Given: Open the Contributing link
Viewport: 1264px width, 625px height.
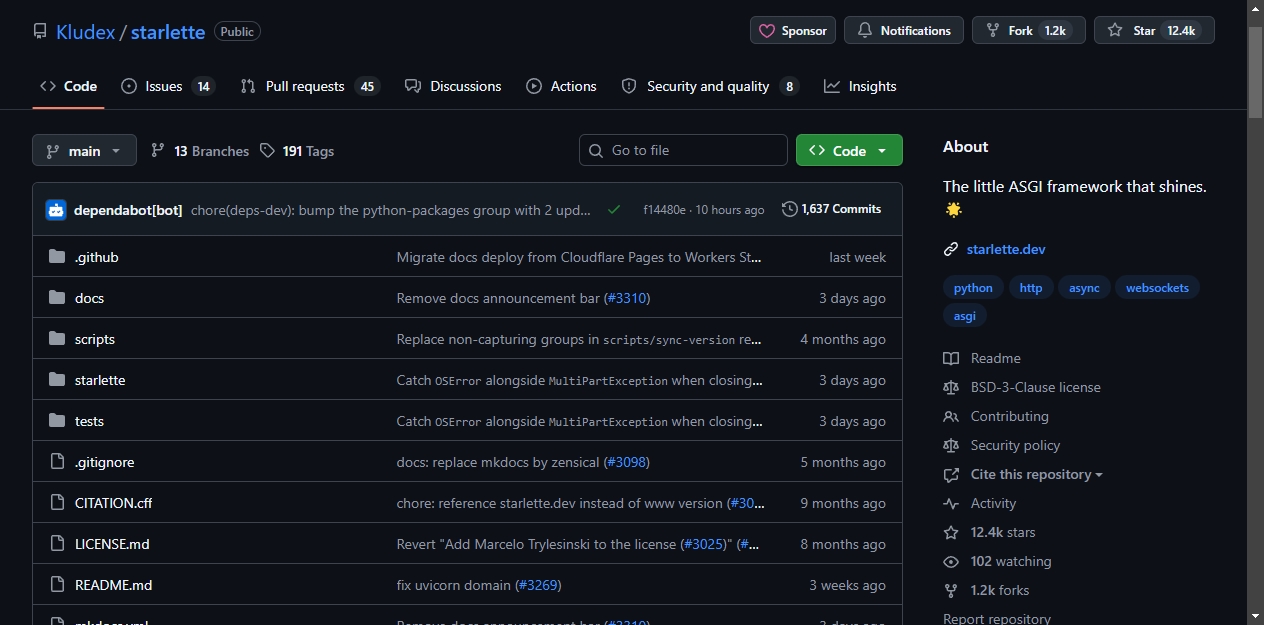Looking at the screenshot, I should (996, 416).
